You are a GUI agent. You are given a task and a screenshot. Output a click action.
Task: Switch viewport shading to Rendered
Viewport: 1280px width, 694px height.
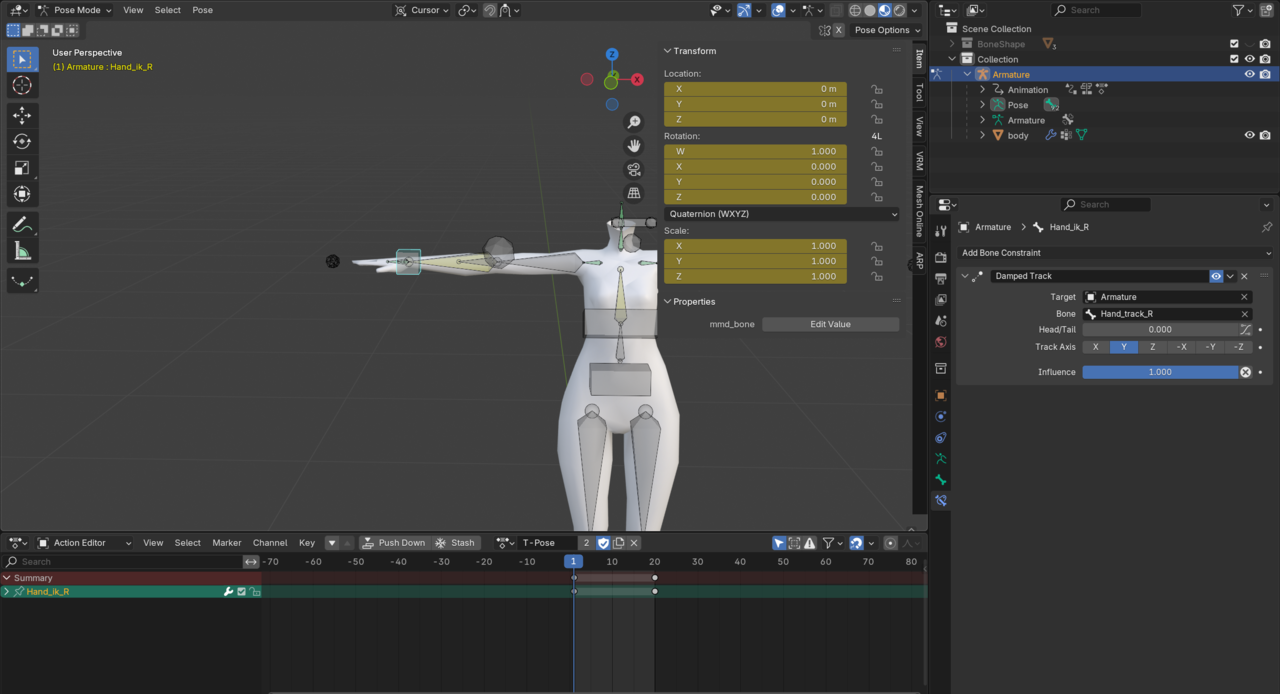point(899,10)
